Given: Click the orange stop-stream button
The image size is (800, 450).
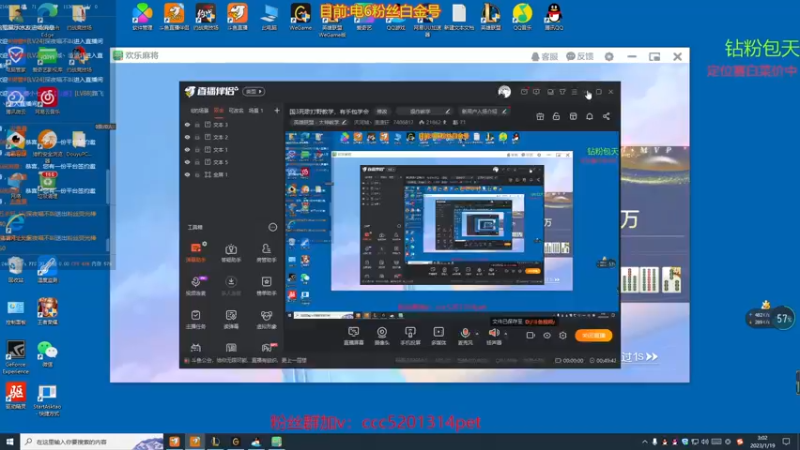Looking at the screenshot, I should pos(593,335).
